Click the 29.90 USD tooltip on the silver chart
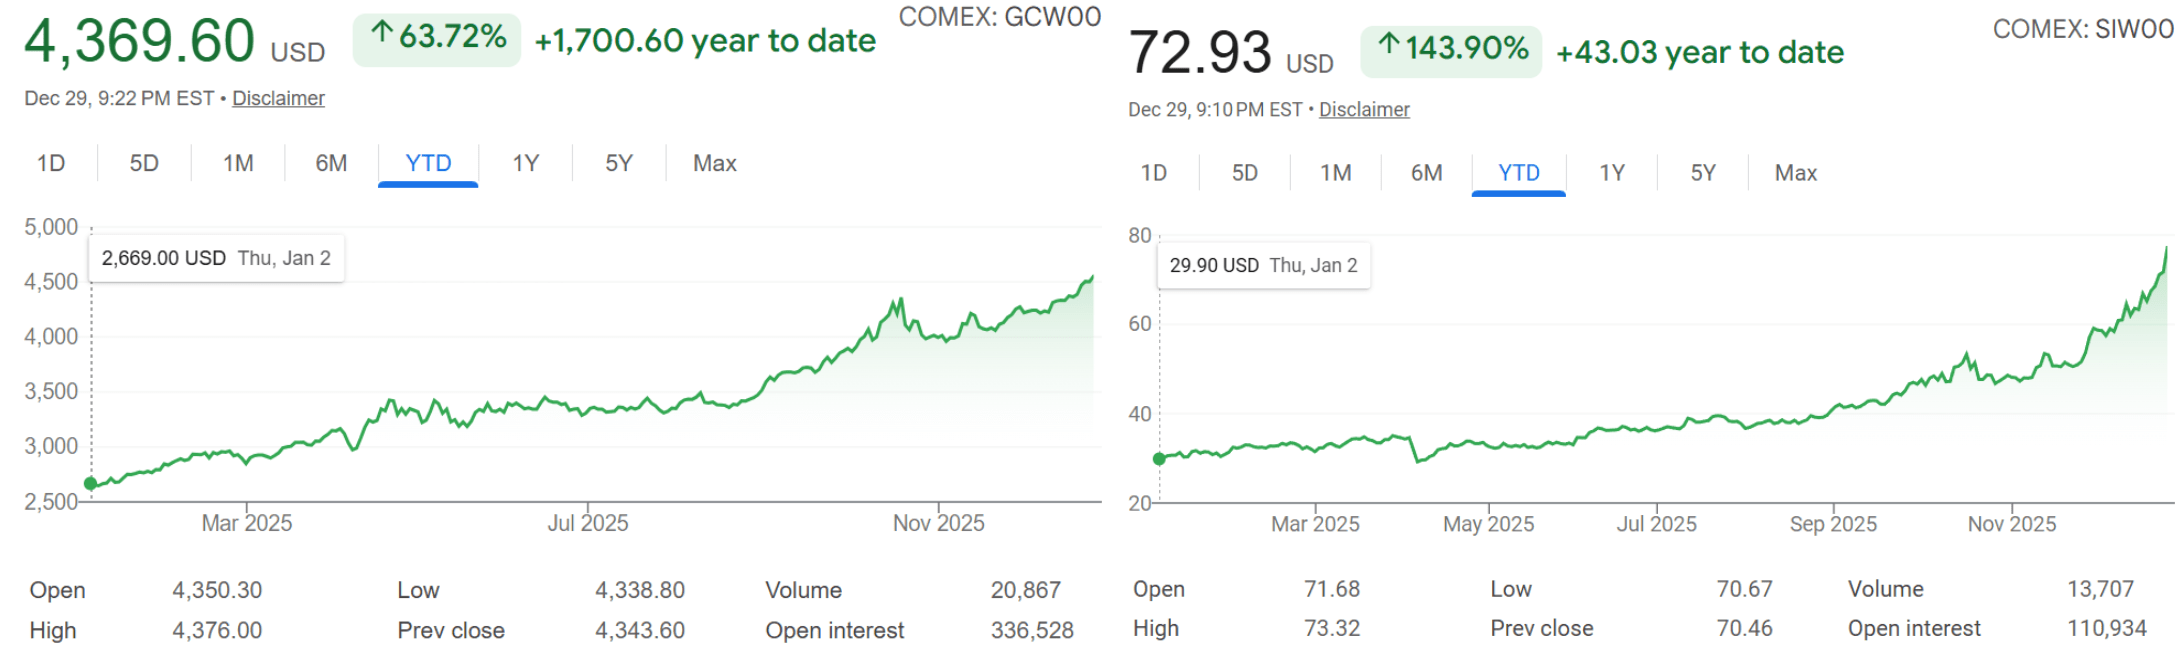The width and height of the screenshot is (2184, 649). (1263, 265)
